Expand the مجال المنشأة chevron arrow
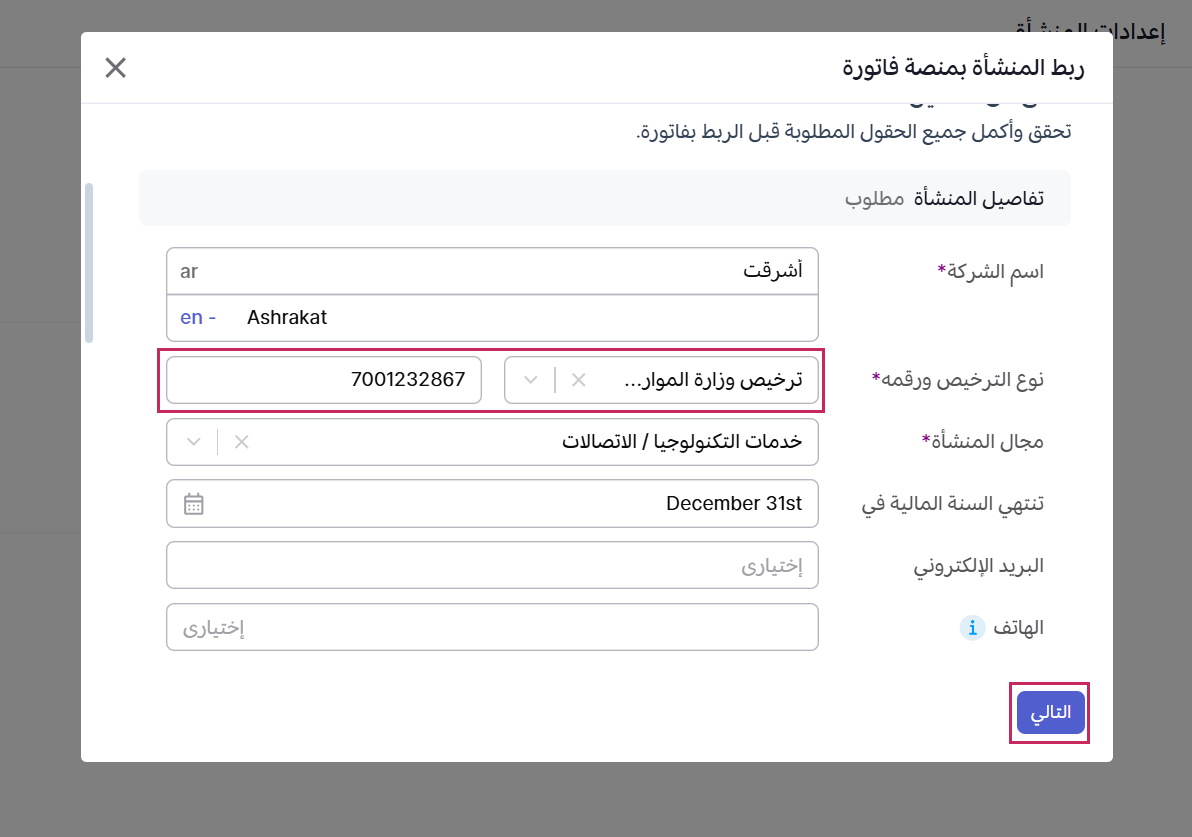This screenshot has height=837, width=1192. click(x=194, y=442)
